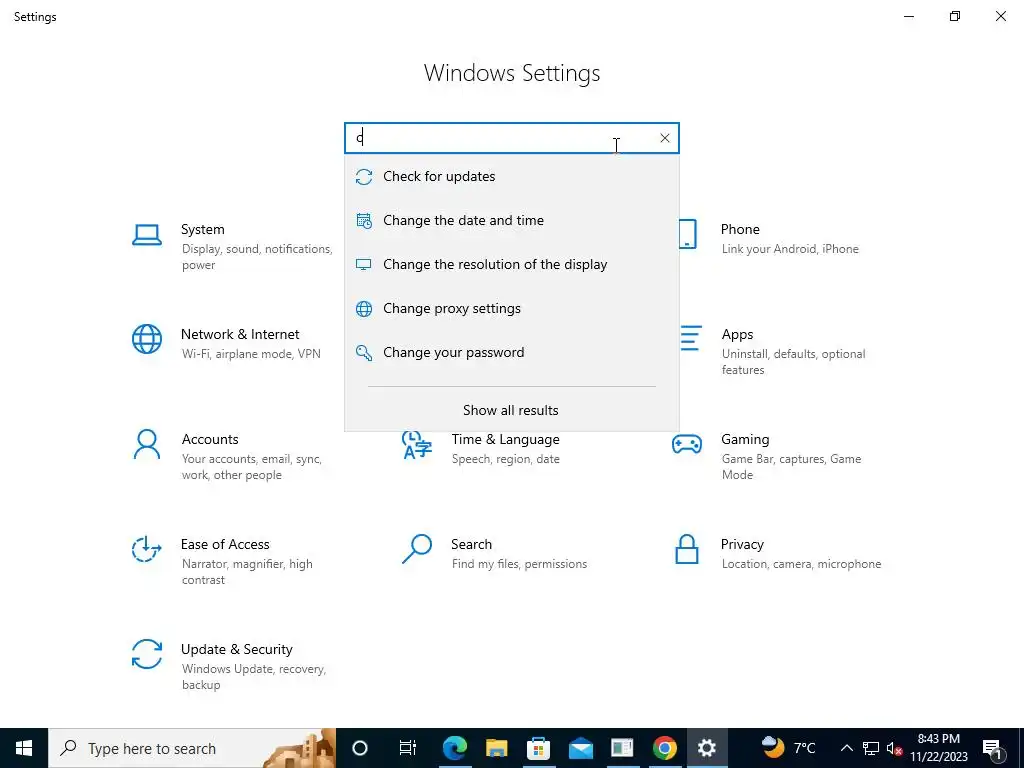Click the Ease of Access title text
Viewport: 1024px width, 768px height.
coord(225,545)
